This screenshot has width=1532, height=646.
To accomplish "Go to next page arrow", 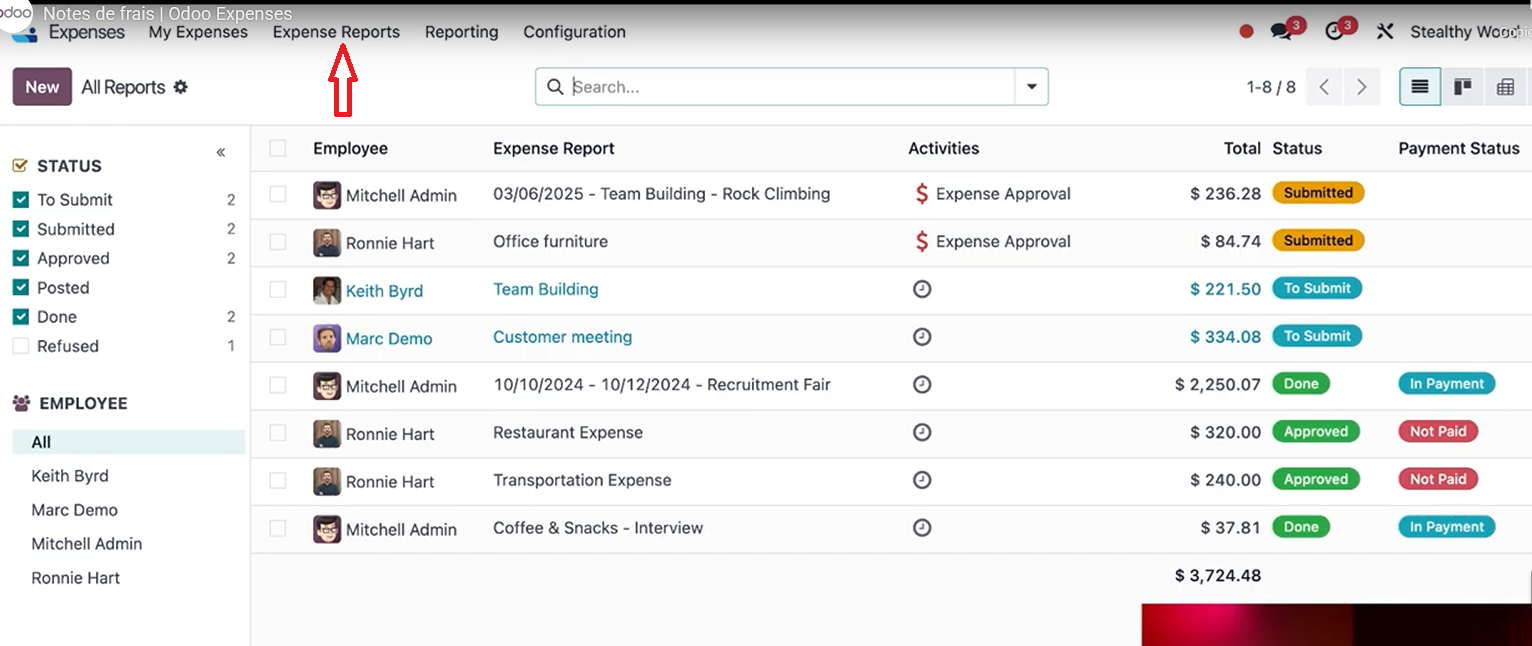I will coord(1361,87).
